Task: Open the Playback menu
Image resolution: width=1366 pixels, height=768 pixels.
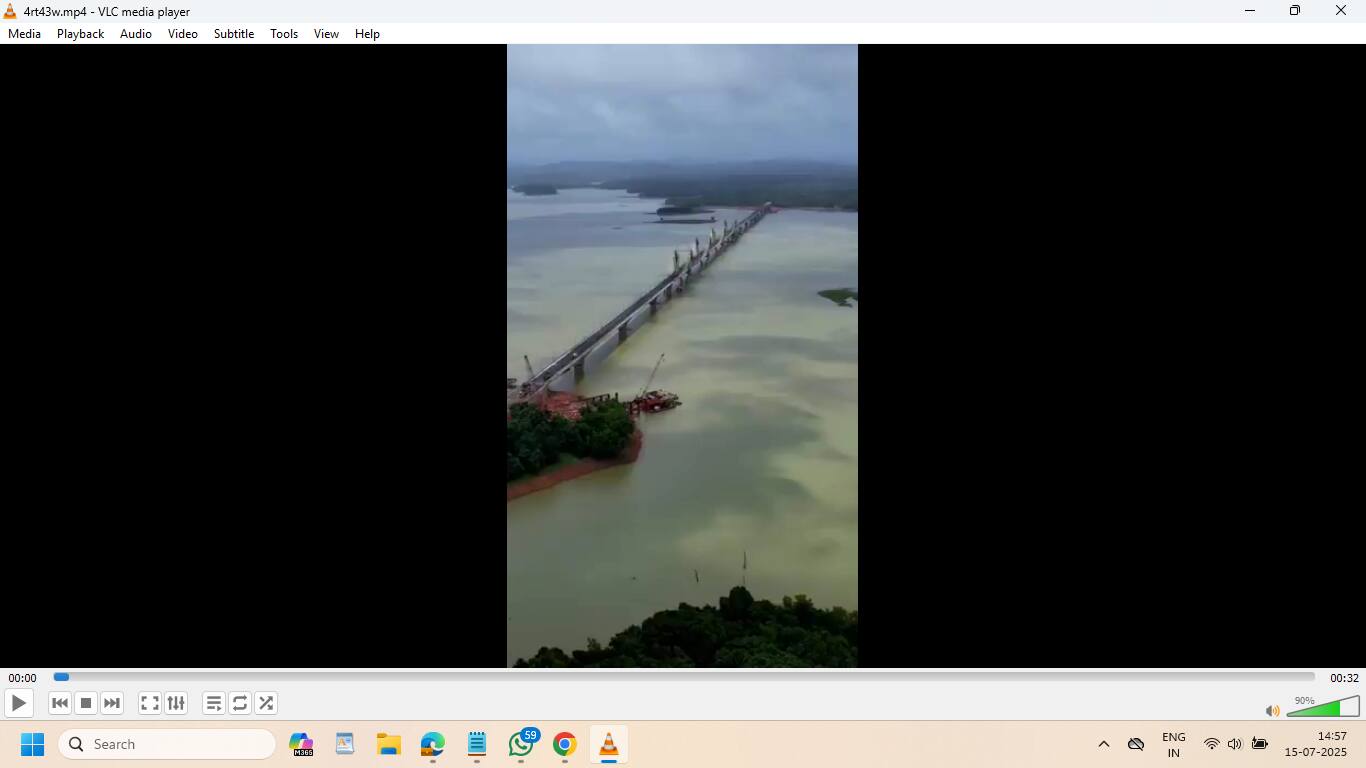Action: pyautogui.click(x=80, y=34)
